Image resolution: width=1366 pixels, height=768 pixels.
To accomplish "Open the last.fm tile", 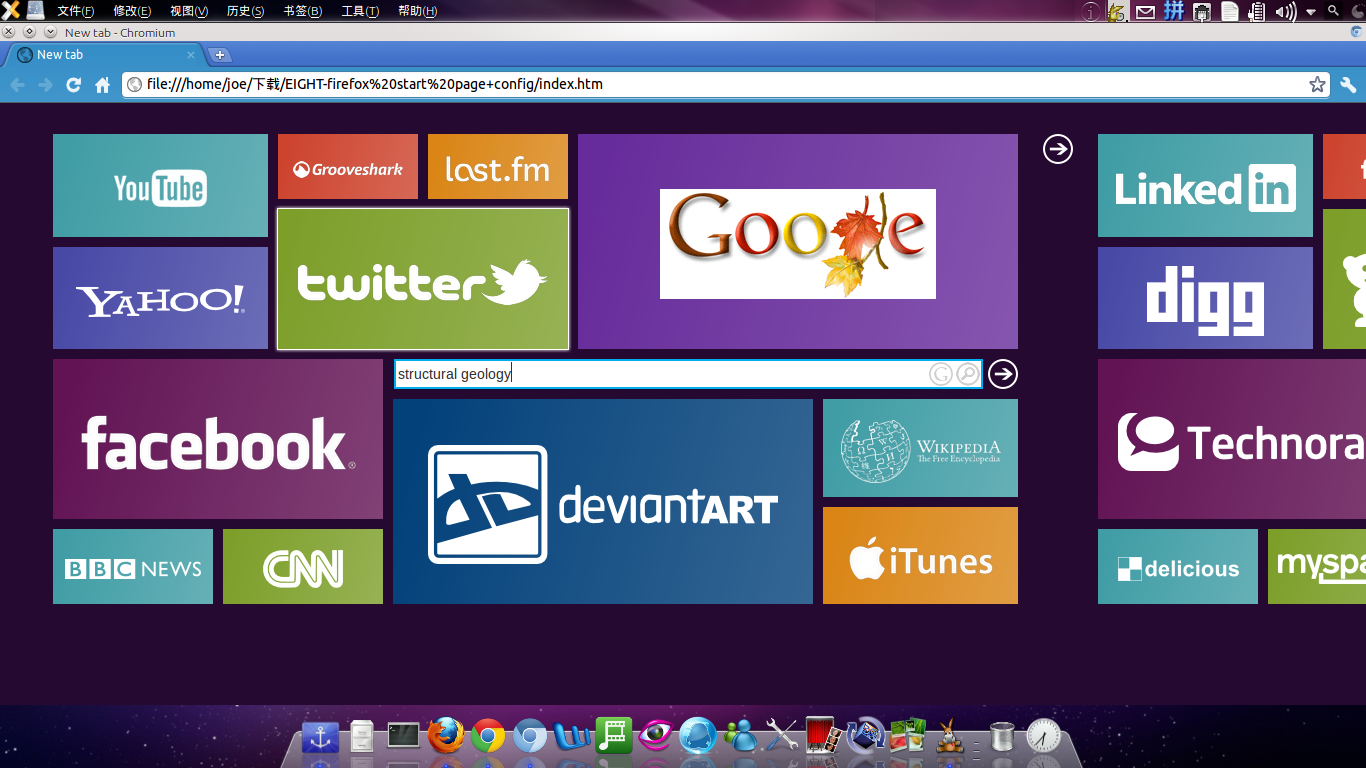I will point(498,167).
